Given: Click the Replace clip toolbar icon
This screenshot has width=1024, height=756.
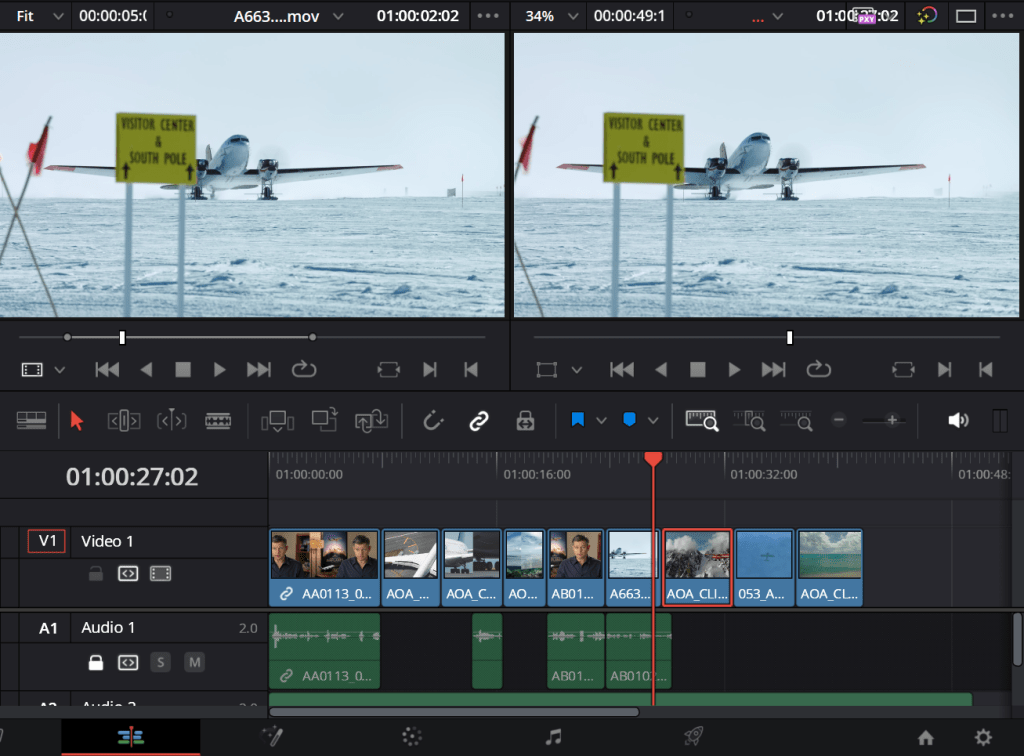Looking at the screenshot, I should (371, 421).
